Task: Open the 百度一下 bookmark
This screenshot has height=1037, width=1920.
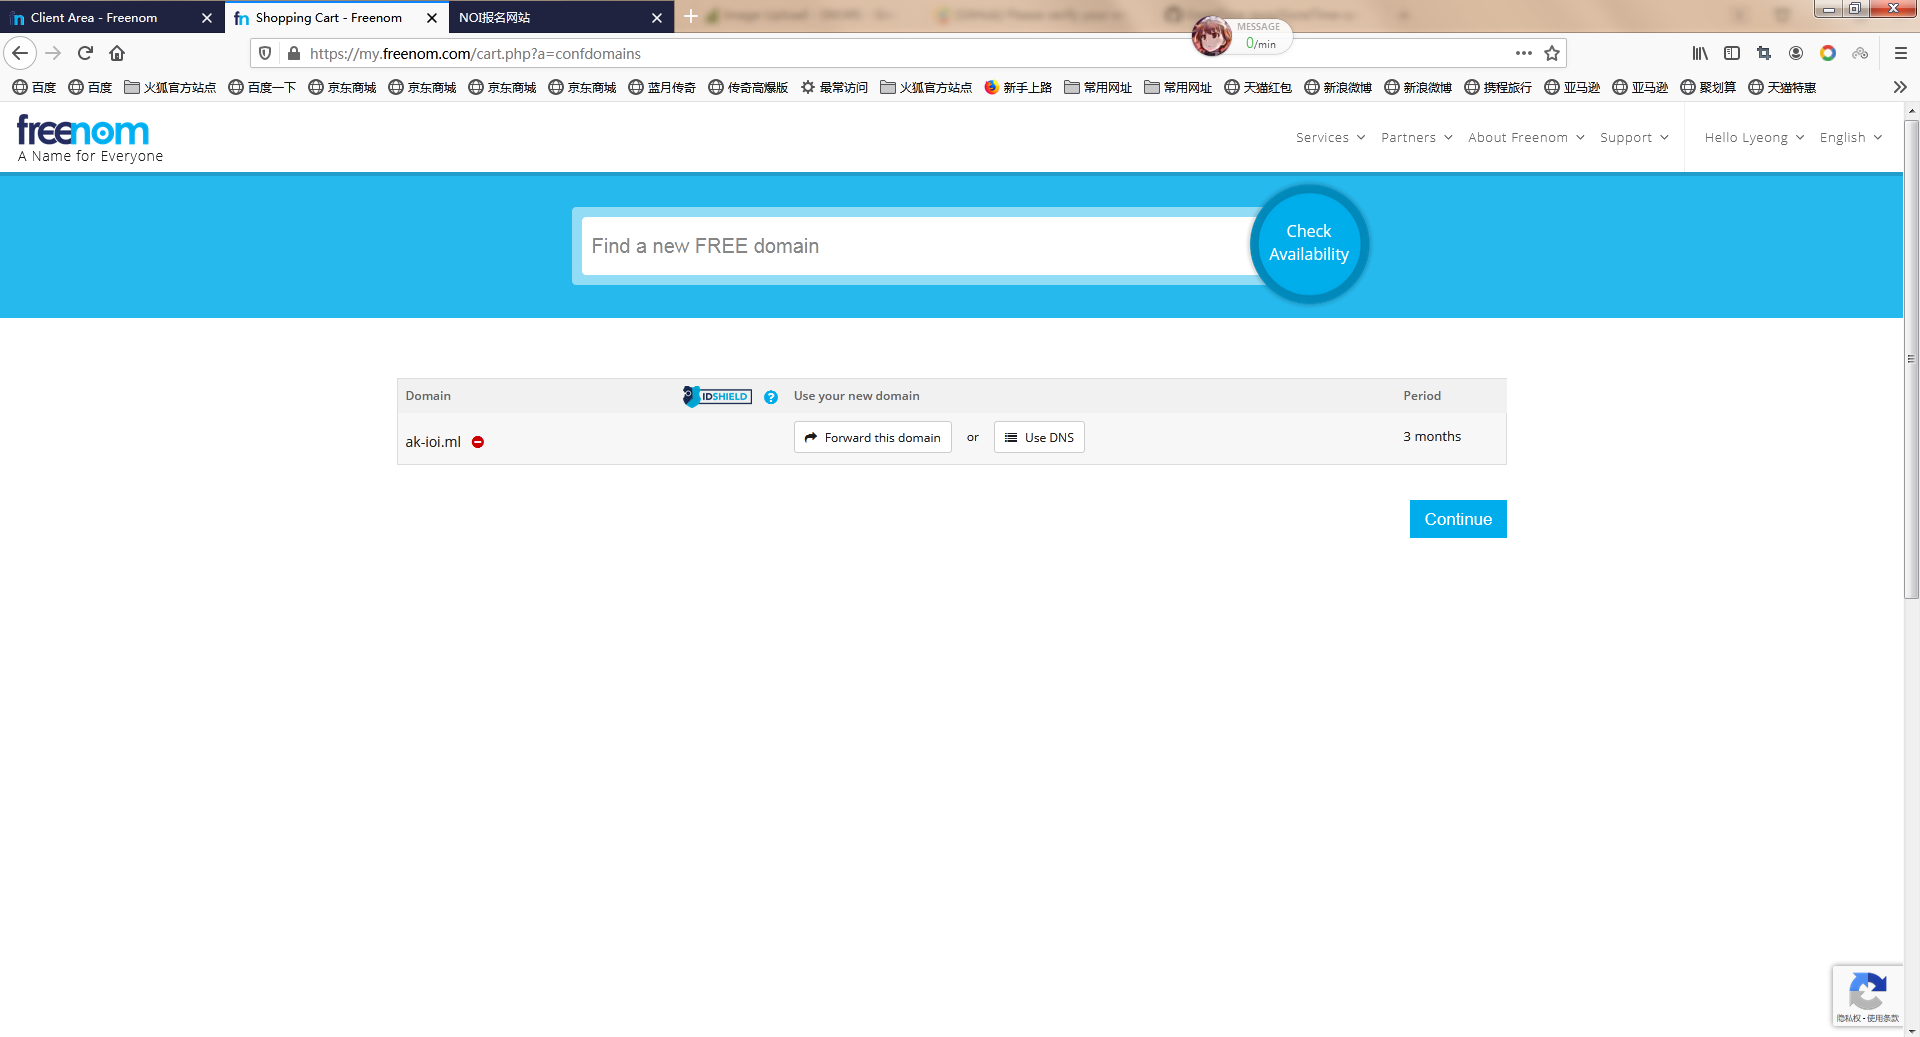Action: tap(262, 87)
